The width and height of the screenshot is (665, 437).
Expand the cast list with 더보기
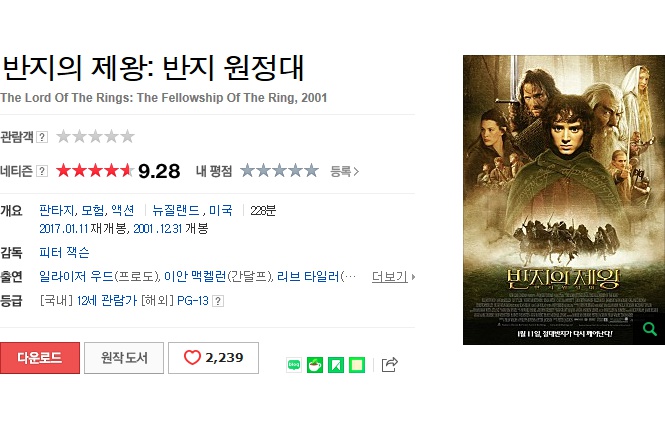[393, 277]
